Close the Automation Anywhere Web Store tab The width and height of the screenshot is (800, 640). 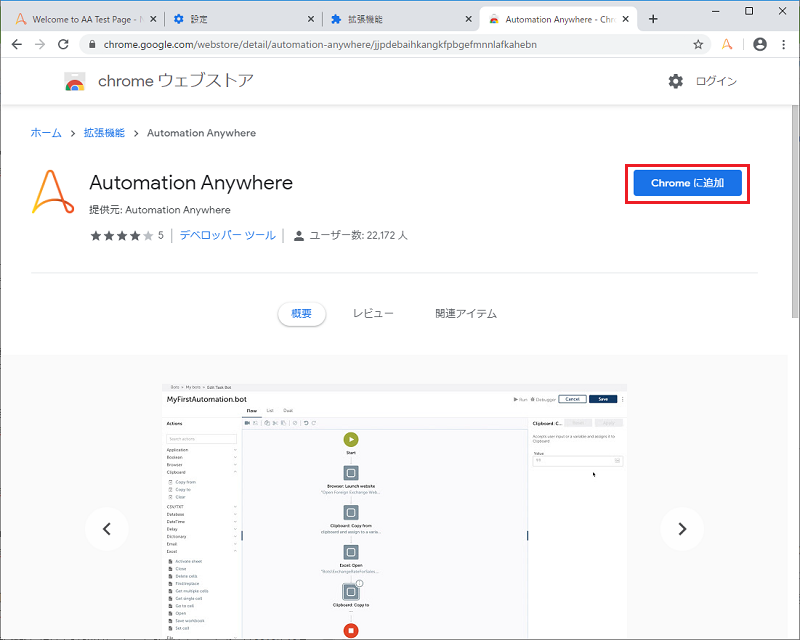tap(626, 19)
